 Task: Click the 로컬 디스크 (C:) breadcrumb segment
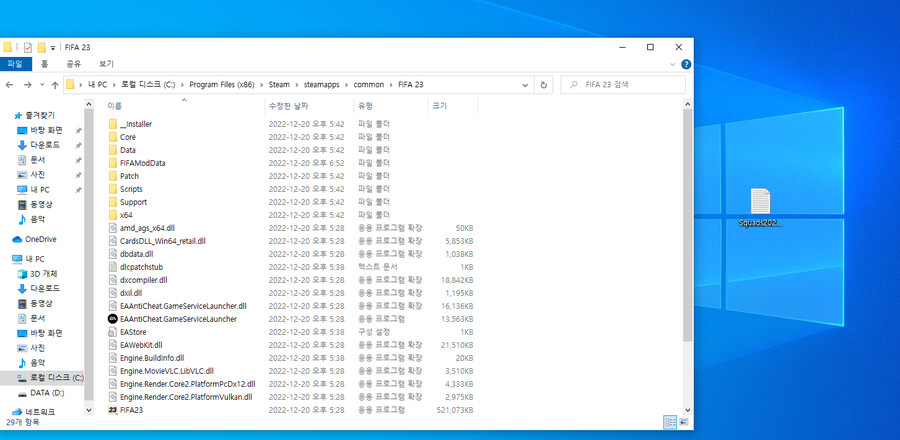148,85
